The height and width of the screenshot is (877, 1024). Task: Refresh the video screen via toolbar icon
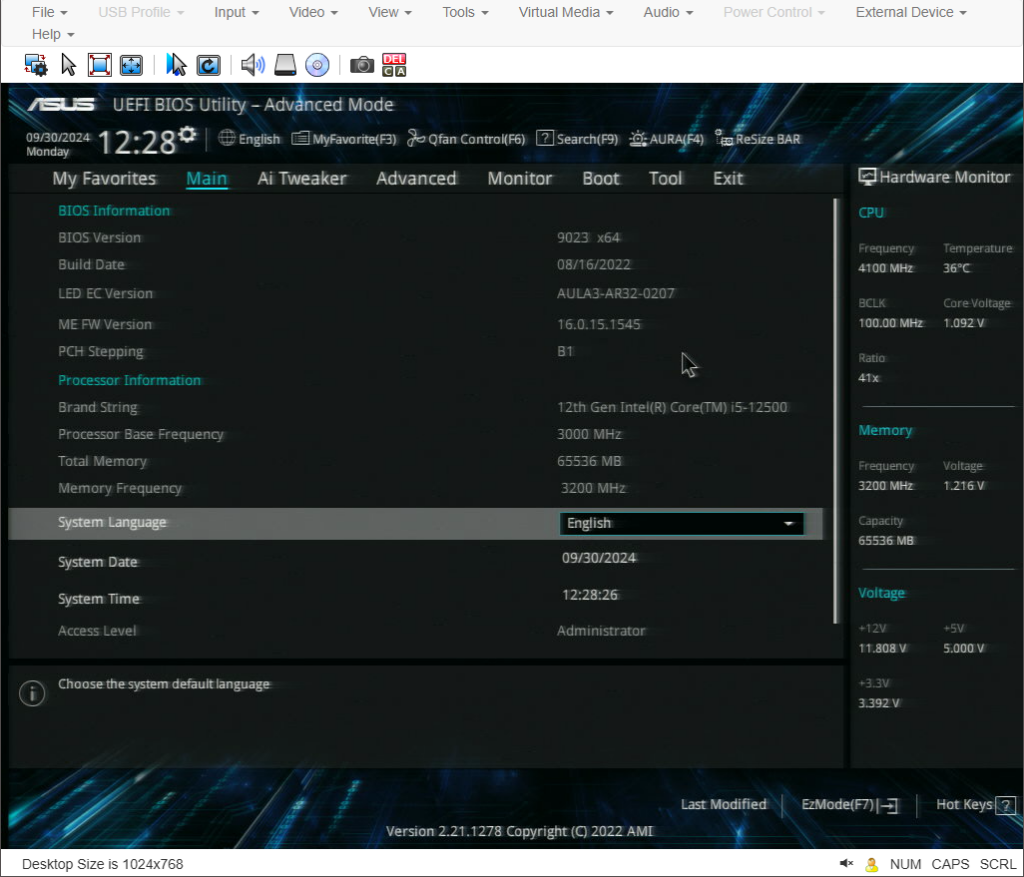point(208,64)
